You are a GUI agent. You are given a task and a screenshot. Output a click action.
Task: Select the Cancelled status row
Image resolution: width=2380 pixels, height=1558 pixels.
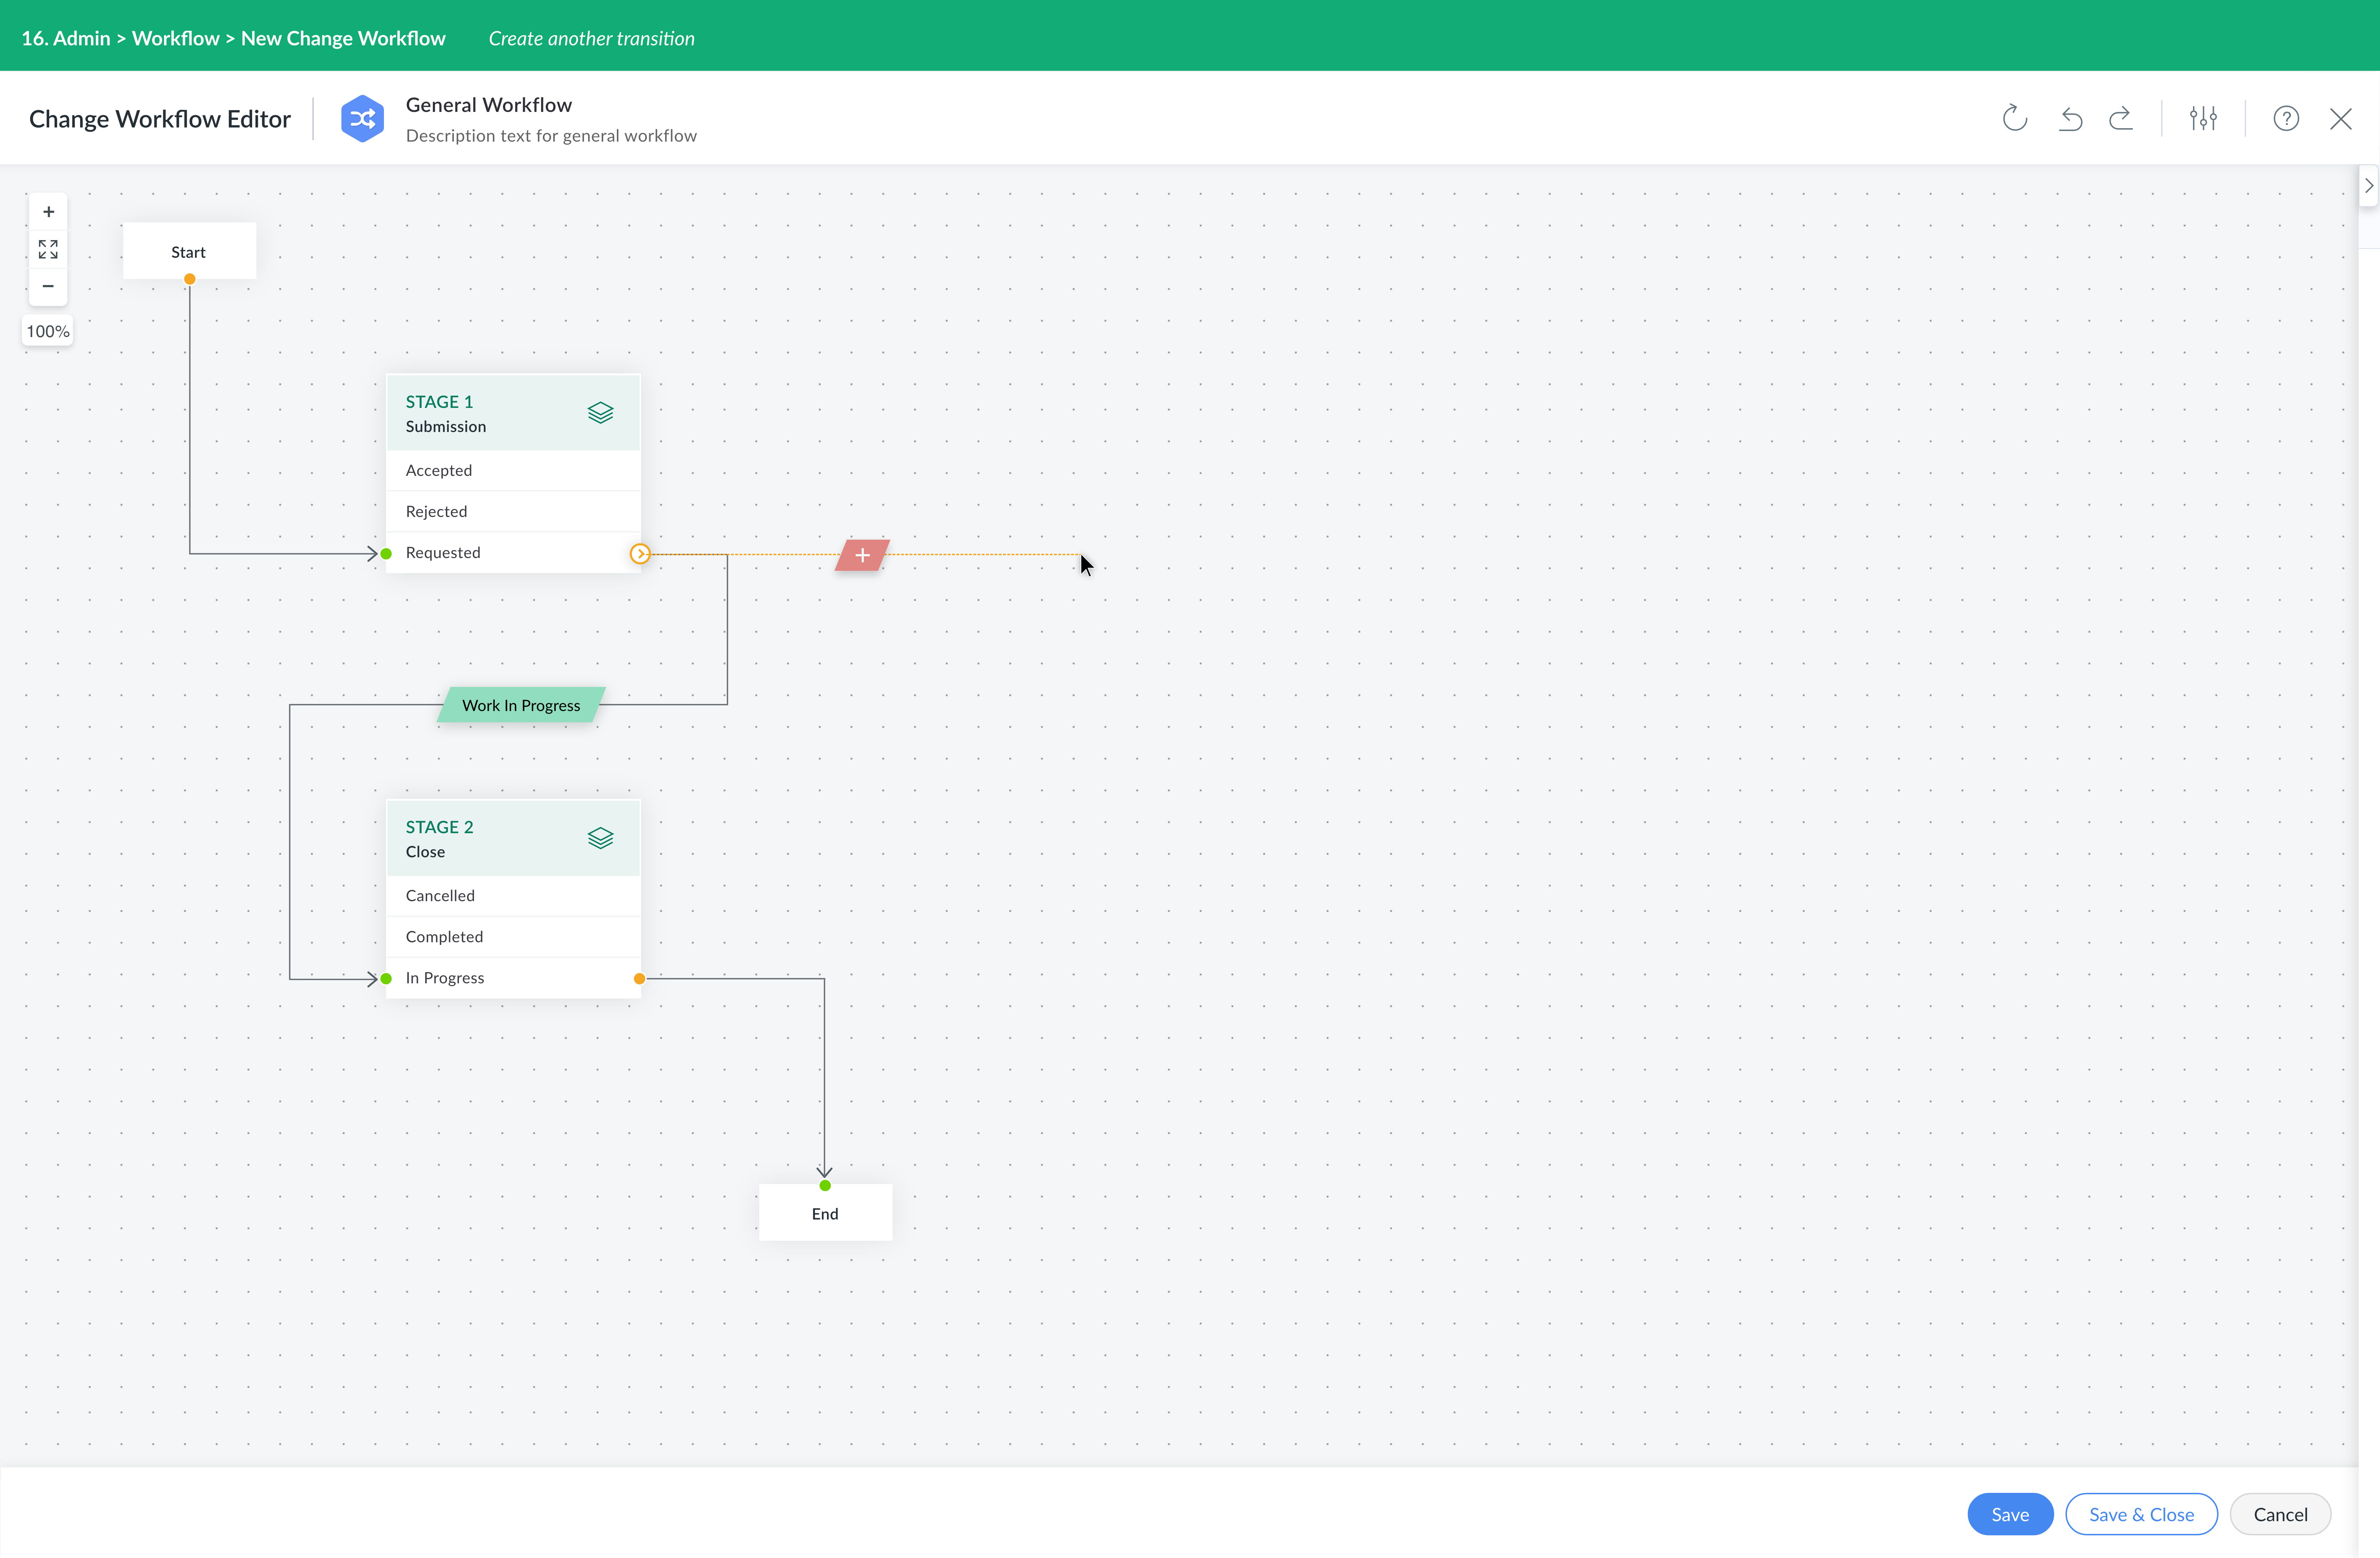[x=513, y=896]
